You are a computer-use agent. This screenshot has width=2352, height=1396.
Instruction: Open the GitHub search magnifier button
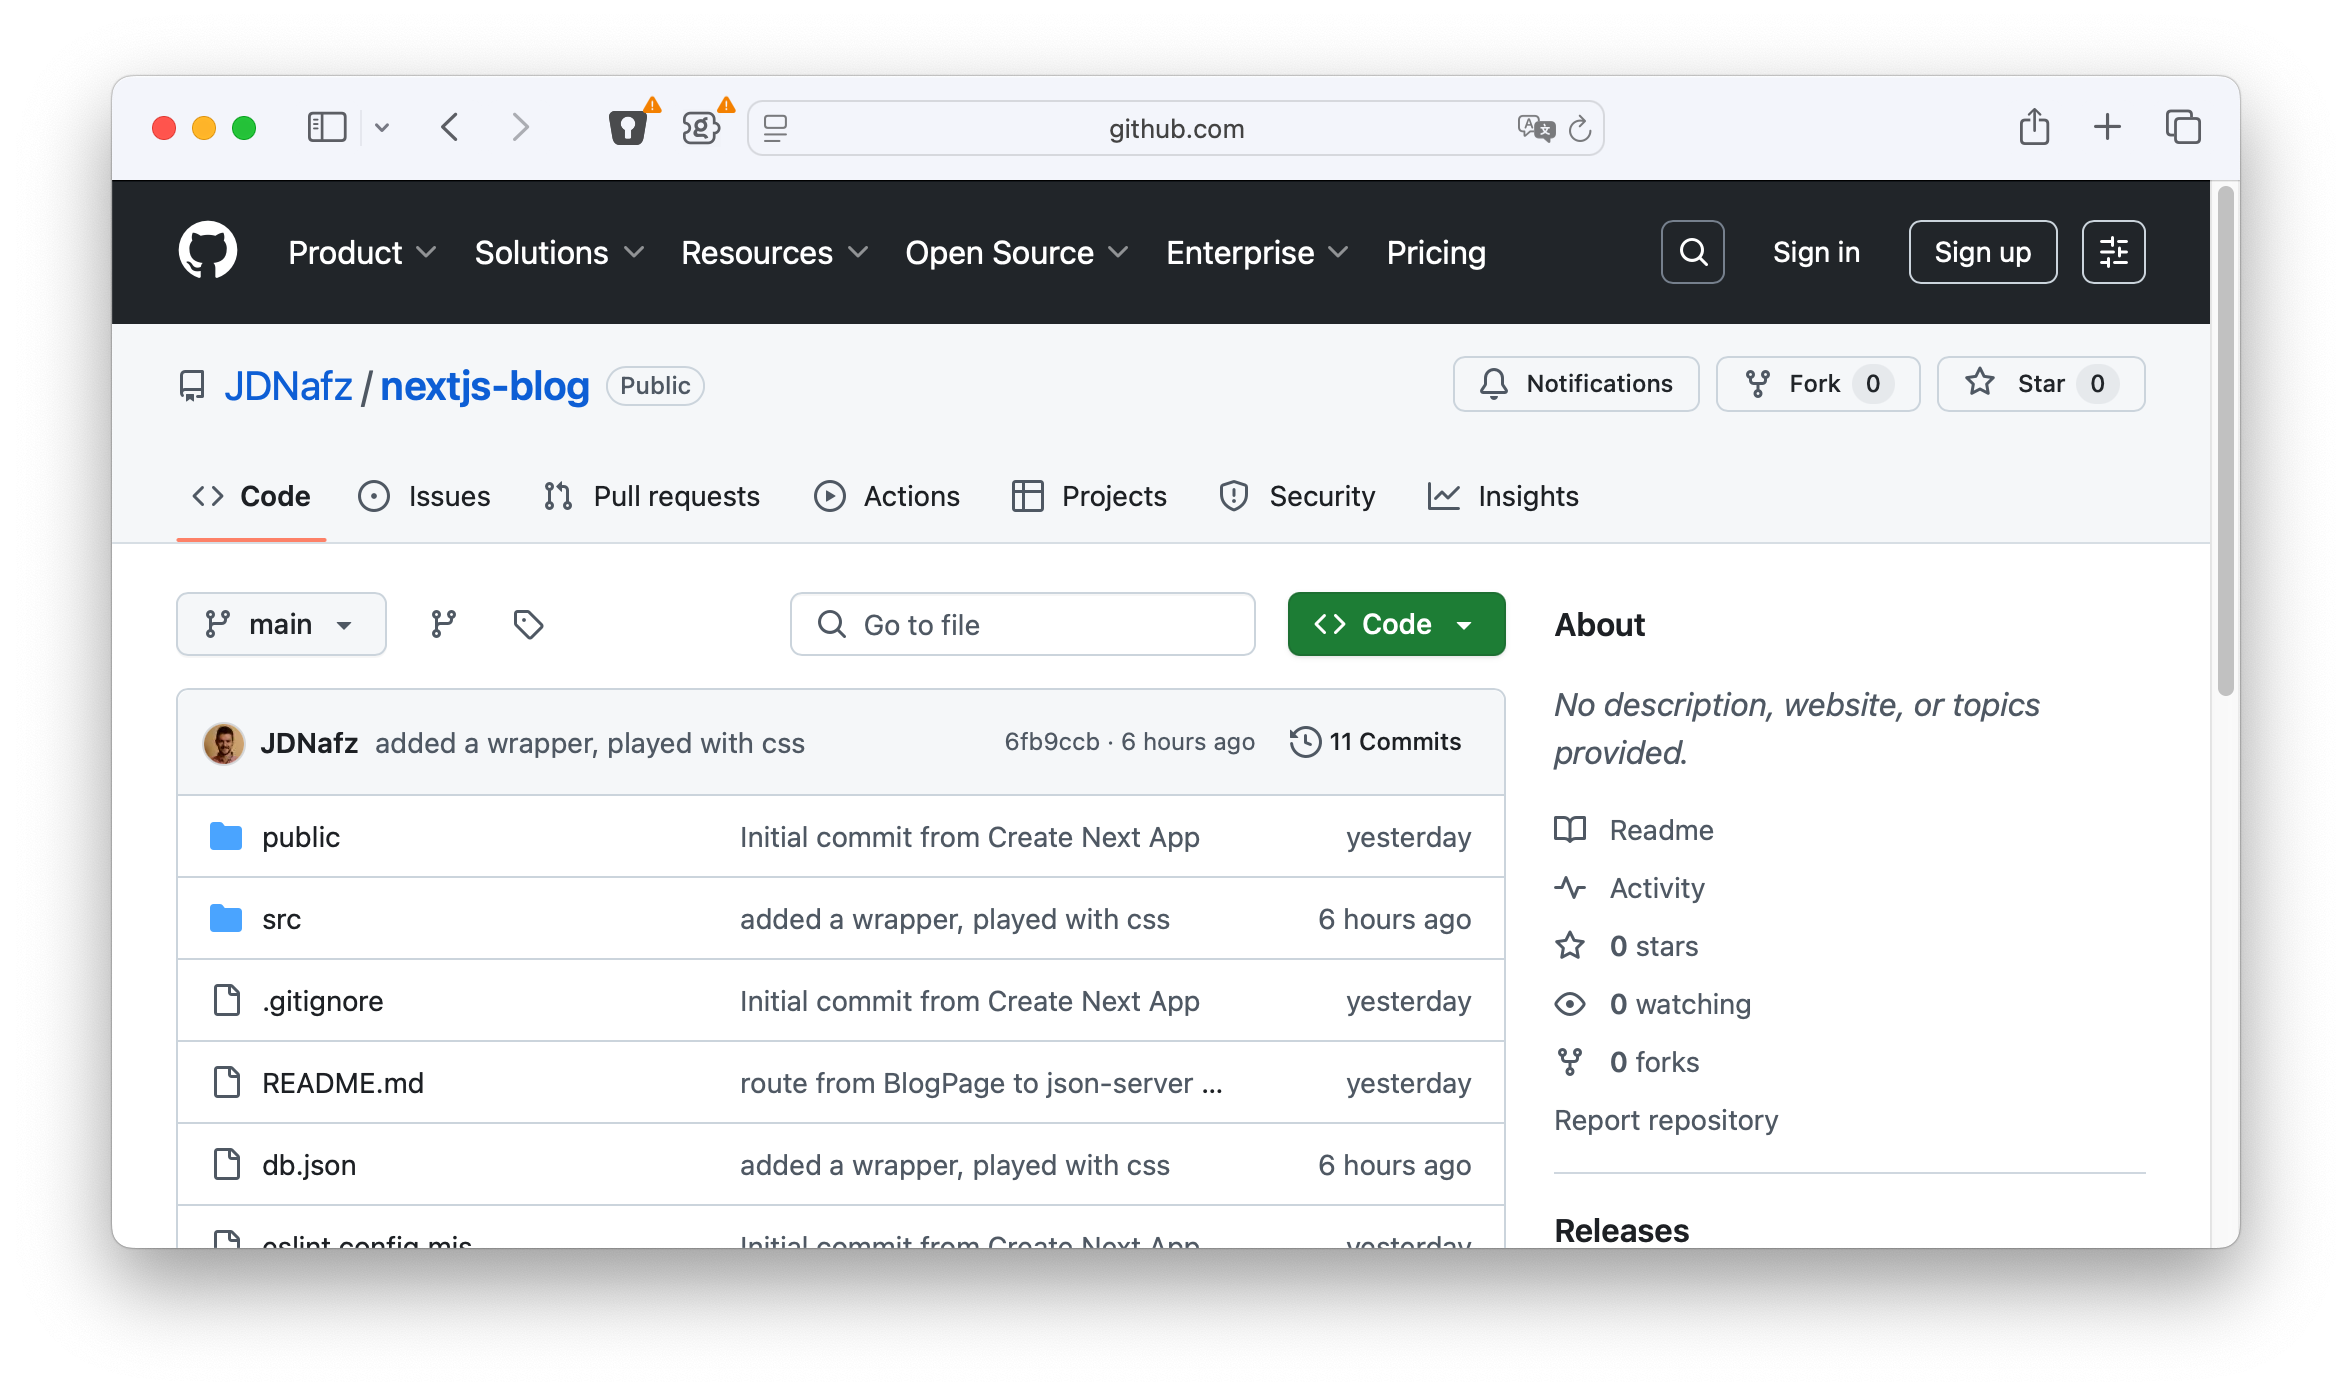click(x=1692, y=252)
